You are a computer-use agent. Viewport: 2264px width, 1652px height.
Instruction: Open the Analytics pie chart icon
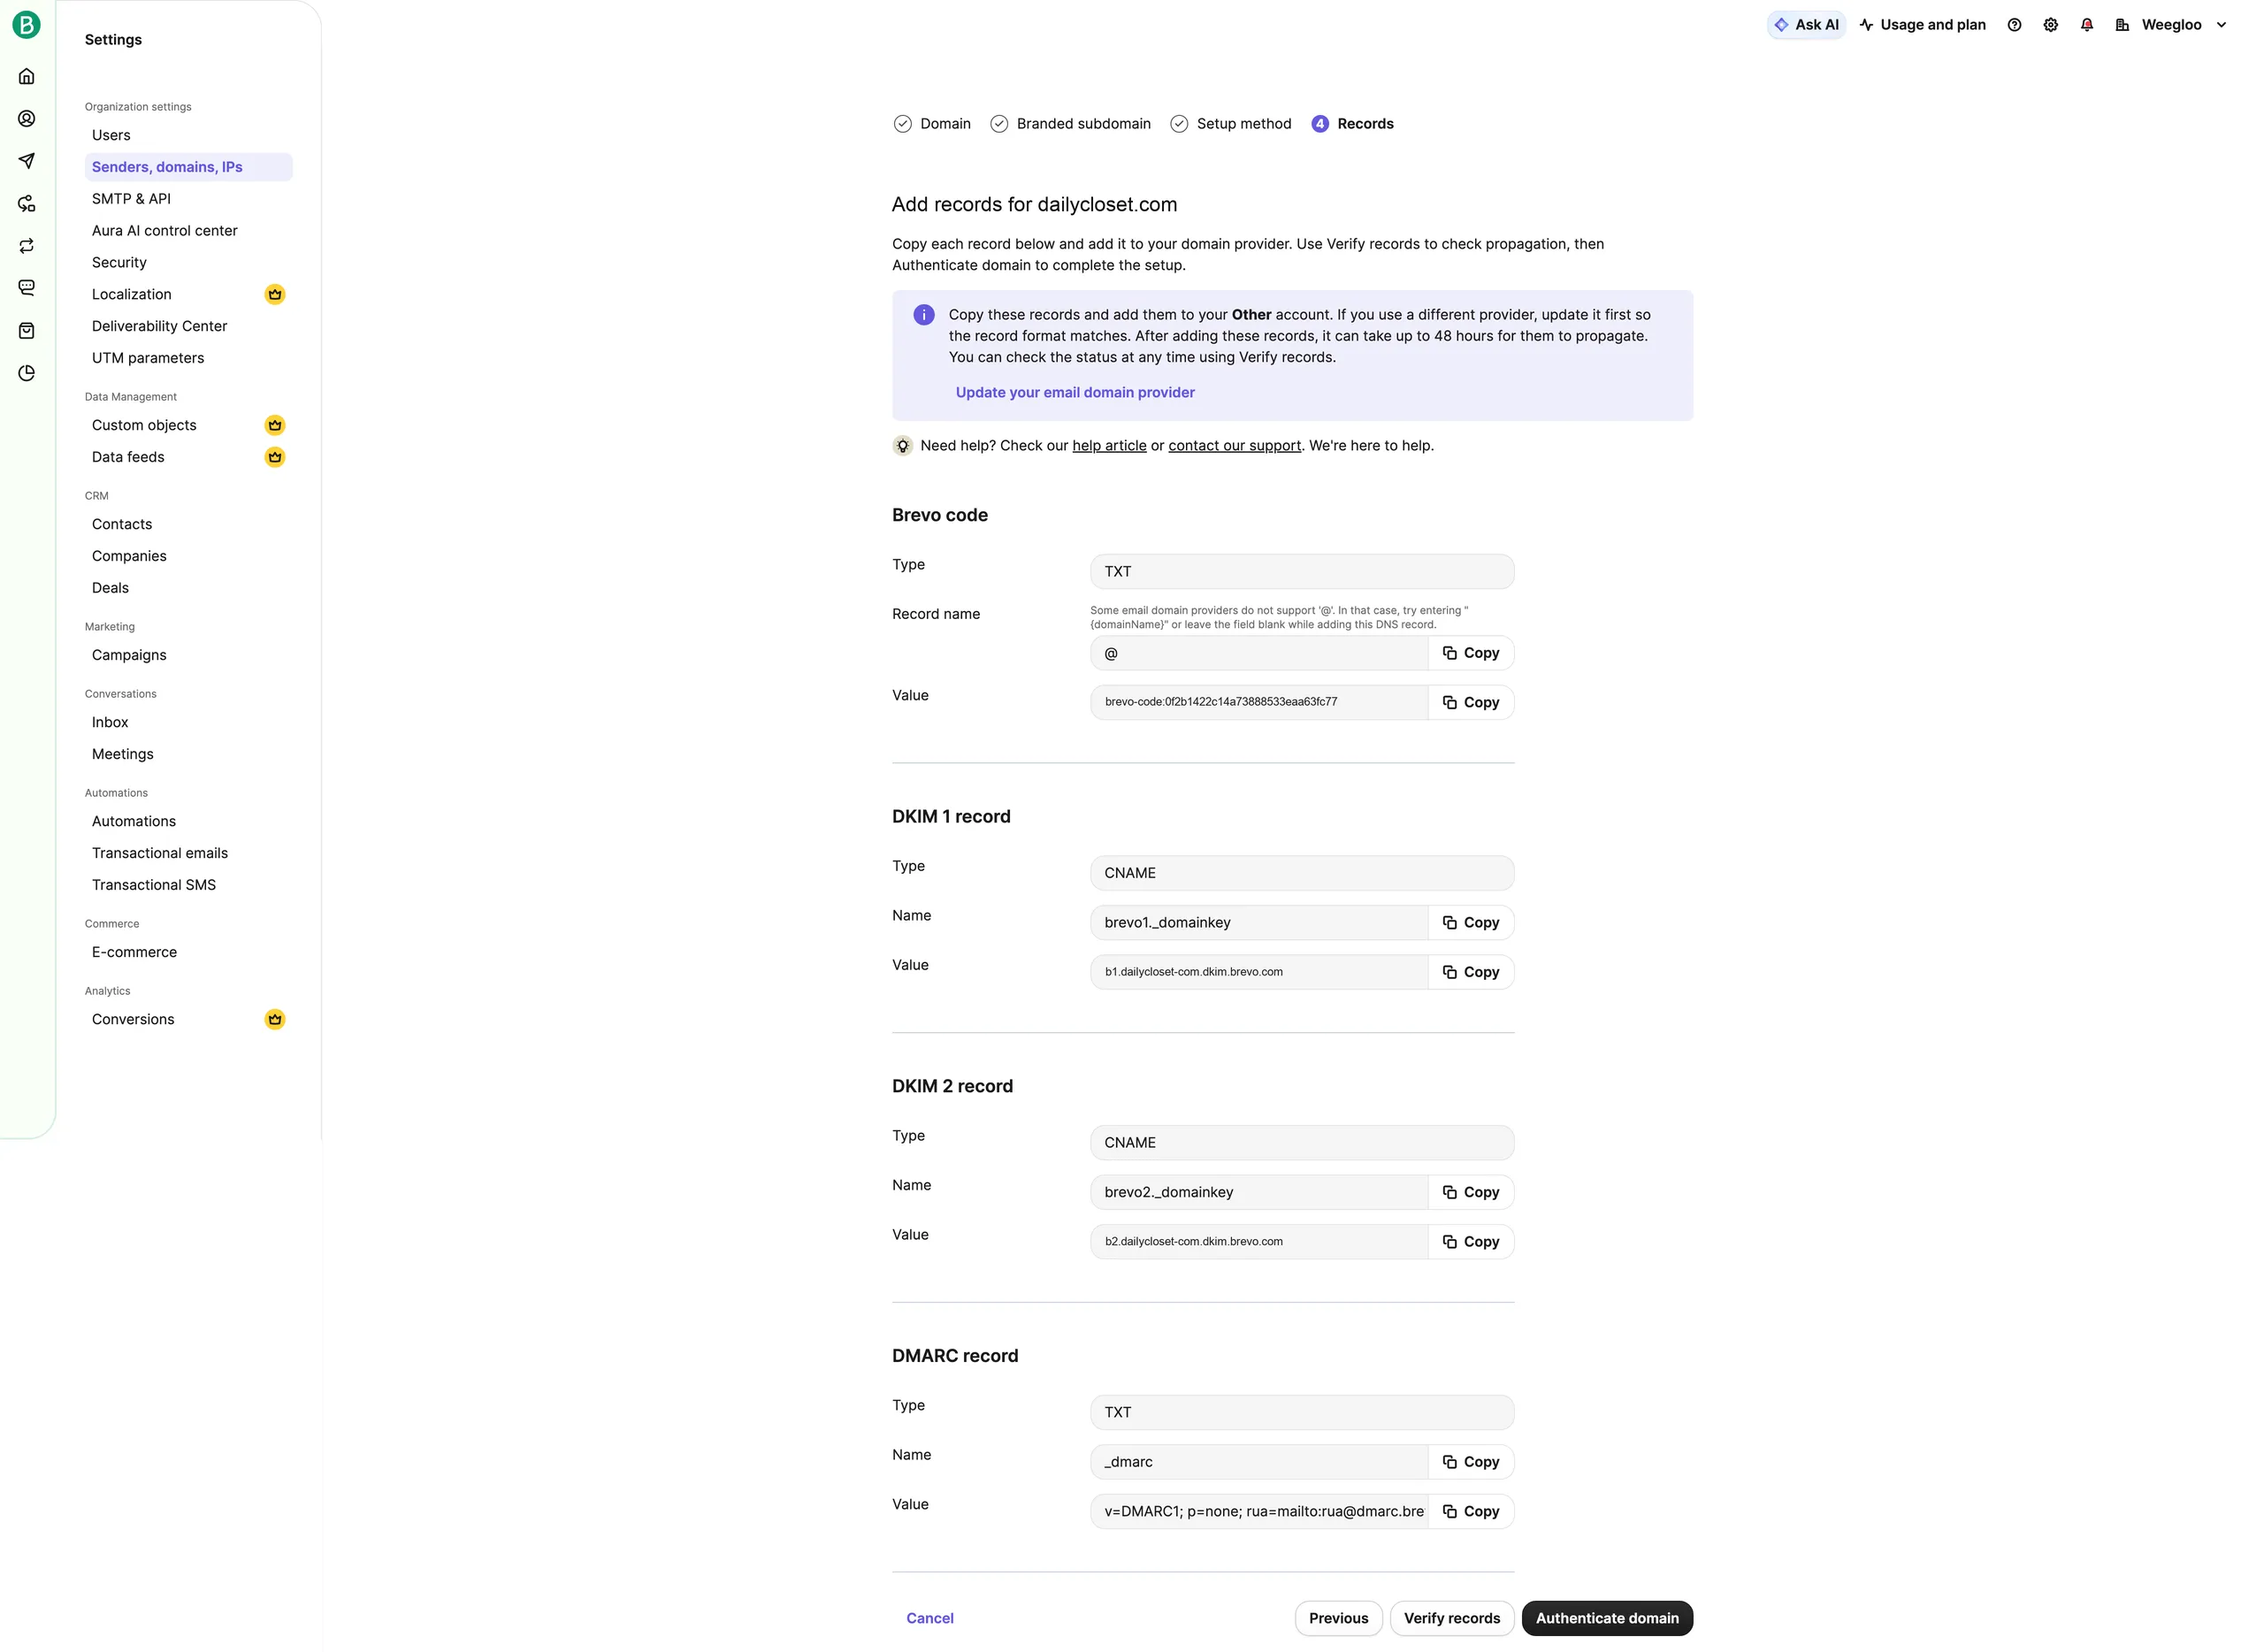point(27,373)
